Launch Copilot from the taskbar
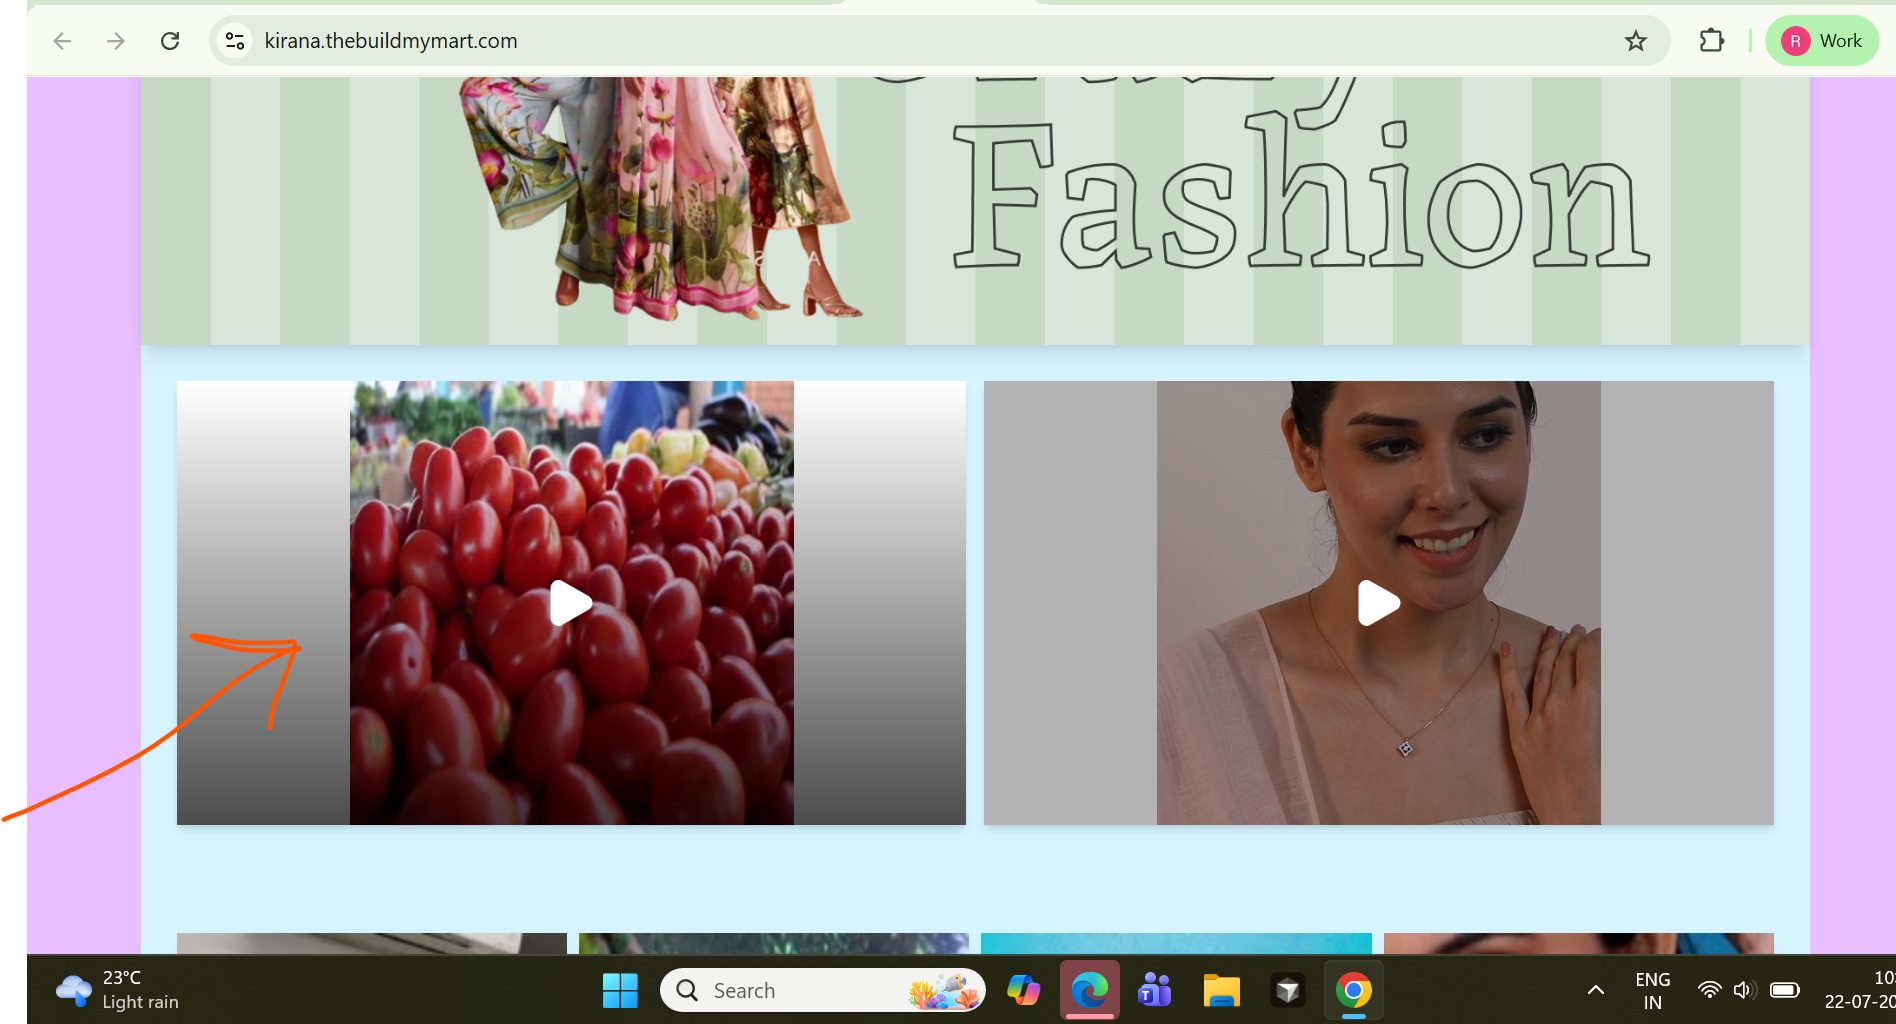The height and width of the screenshot is (1024, 1896). (x=1023, y=990)
